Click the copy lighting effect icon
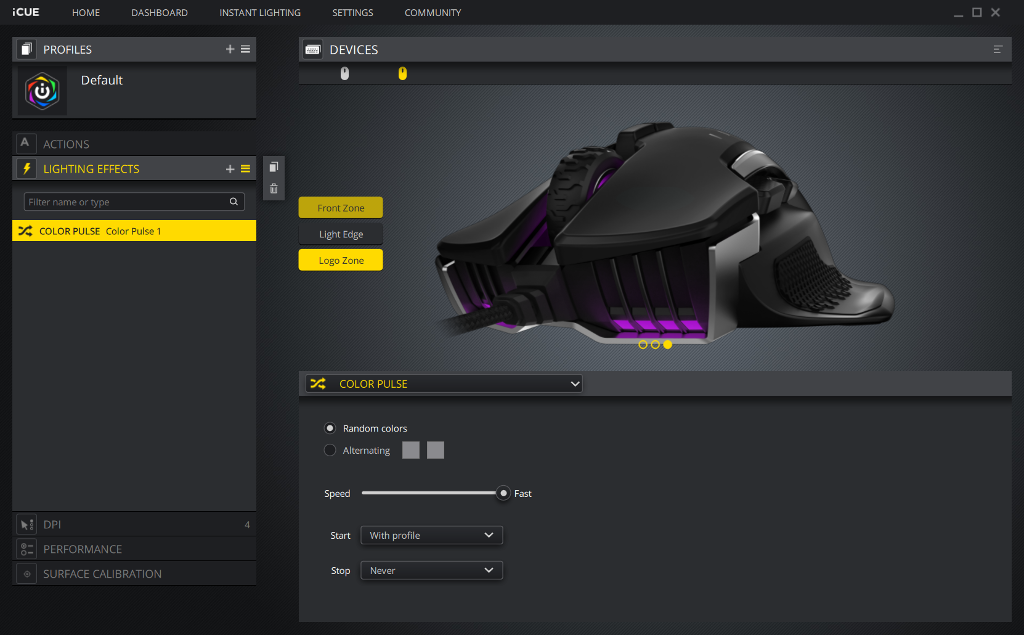Screen dimensions: 1024x635 [x=274, y=166]
